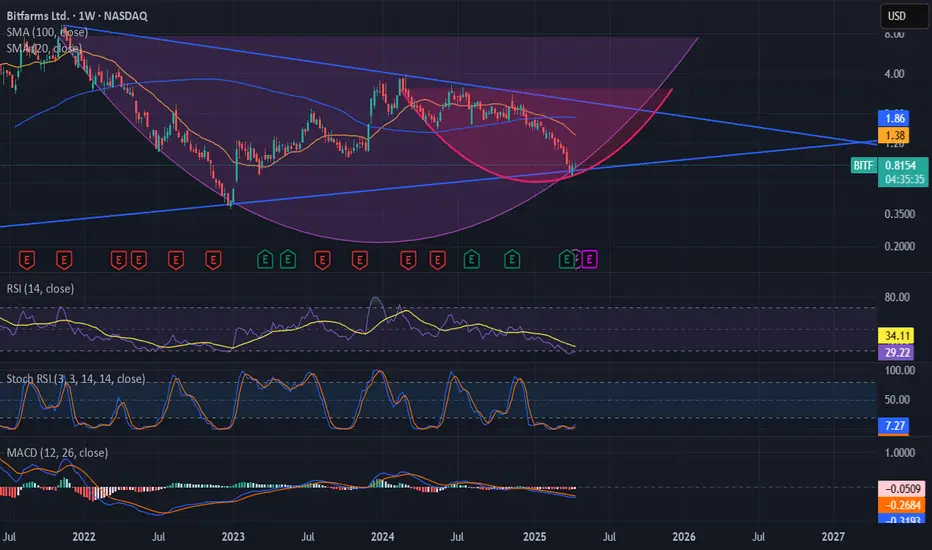Click the yellow 34.11 RSI value label

tap(897, 336)
